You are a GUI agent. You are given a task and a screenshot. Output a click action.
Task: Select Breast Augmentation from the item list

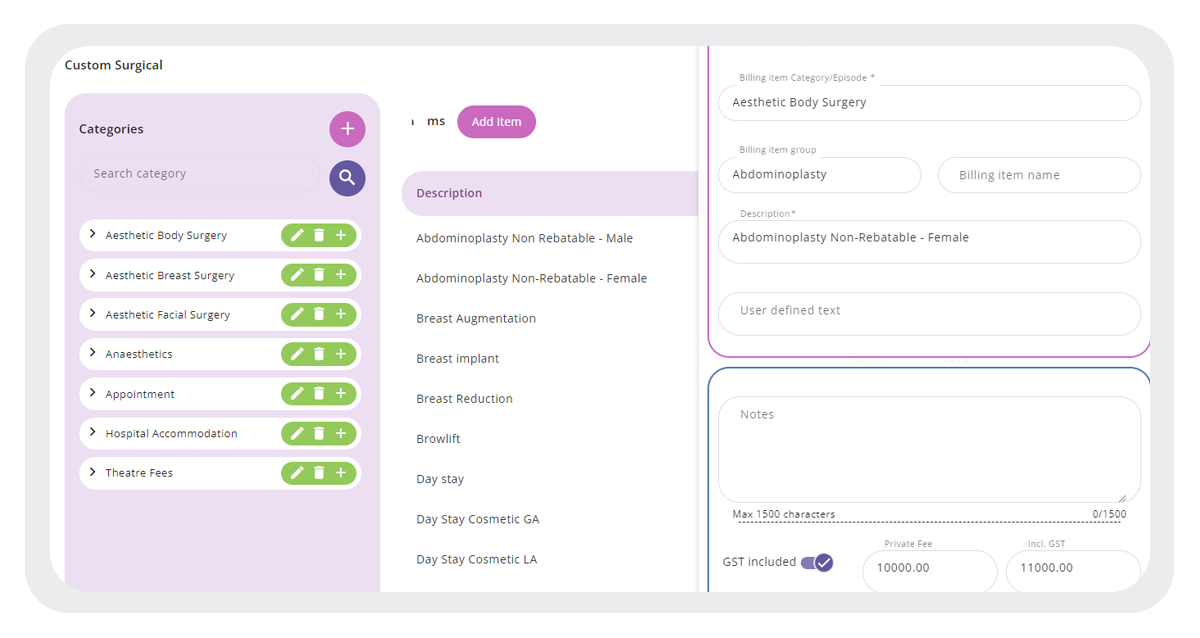click(476, 318)
